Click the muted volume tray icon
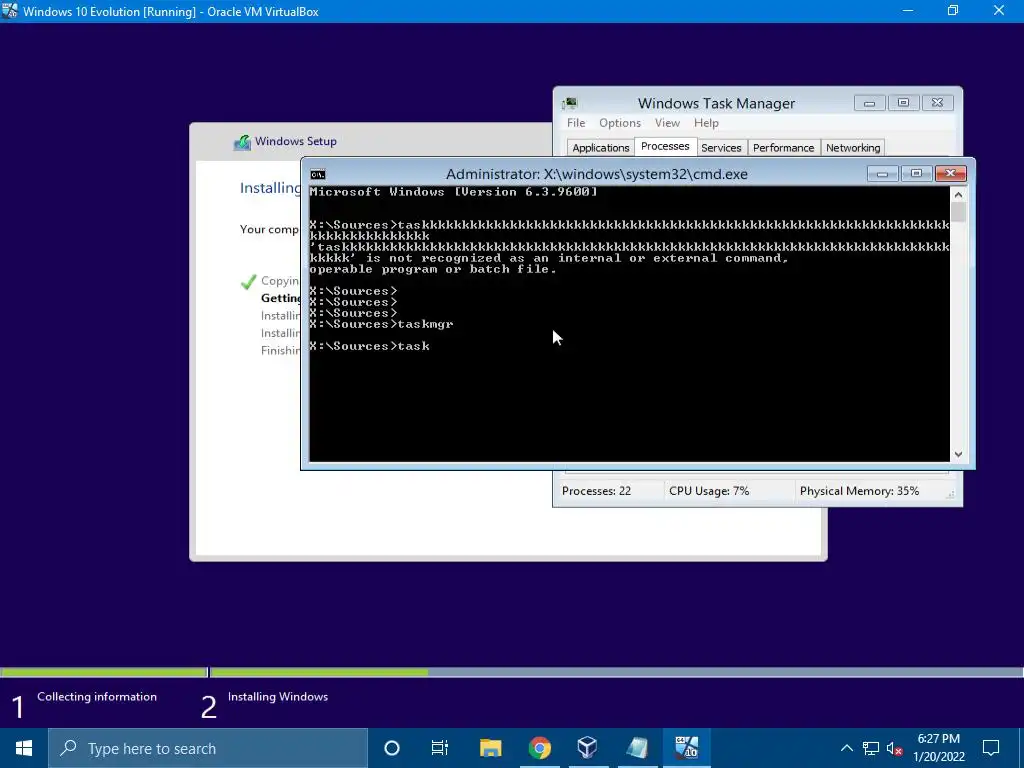The width and height of the screenshot is (1024, 768). (895, 748)
